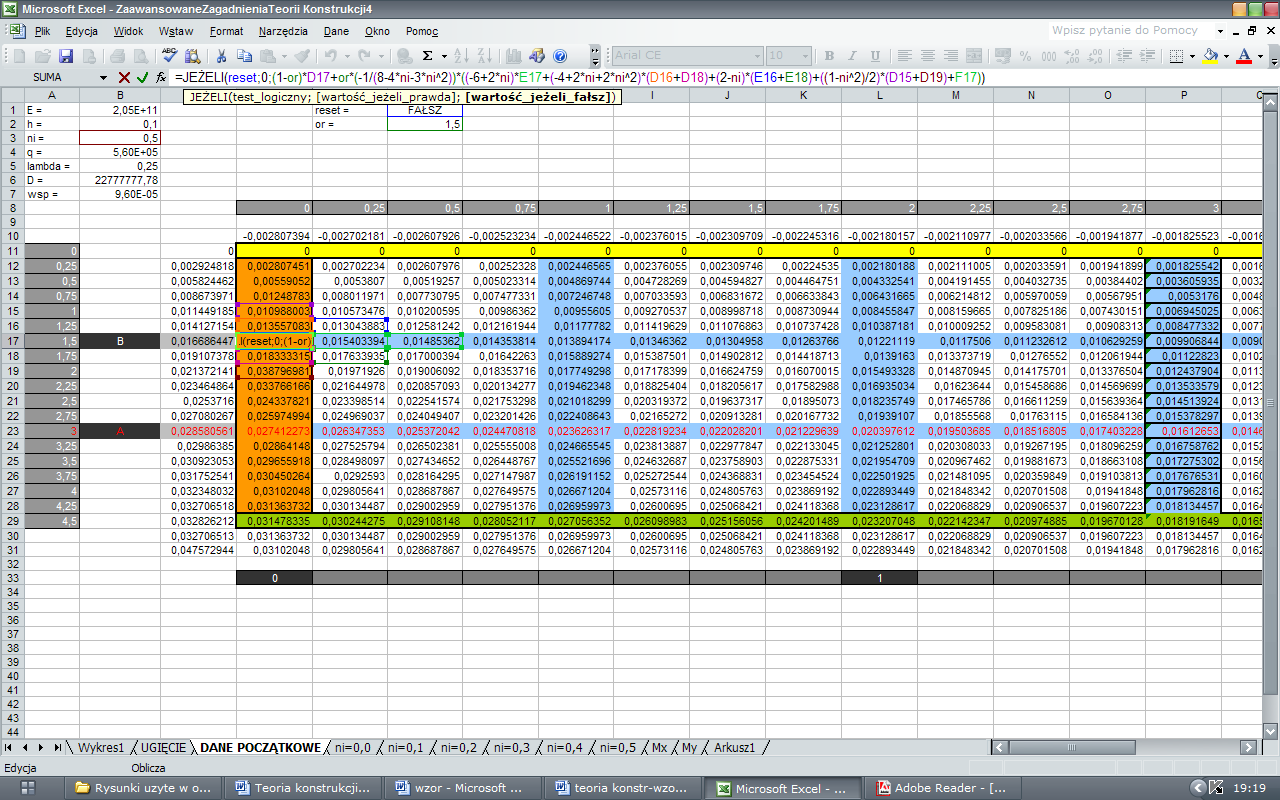The height and width of the screenshot is (800, 1280).
Task: Select the Format Painter brush
Action: [302, 56]
